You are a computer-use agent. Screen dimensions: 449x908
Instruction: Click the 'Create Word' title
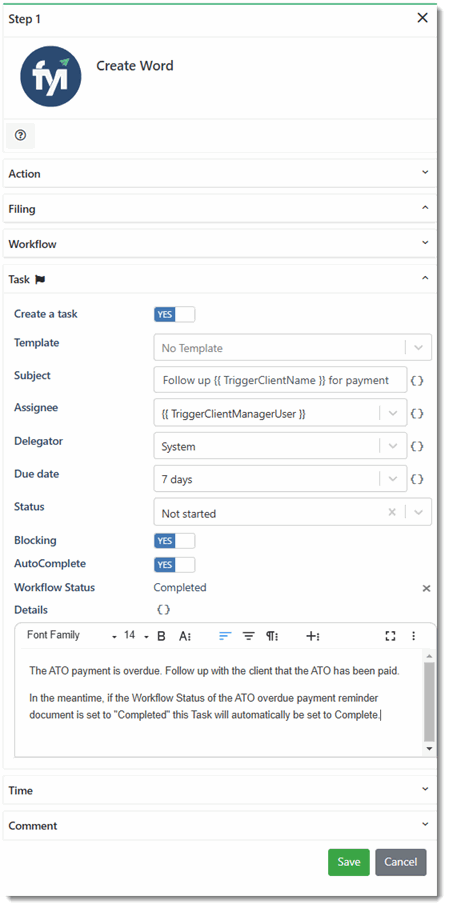click(134, 66)
